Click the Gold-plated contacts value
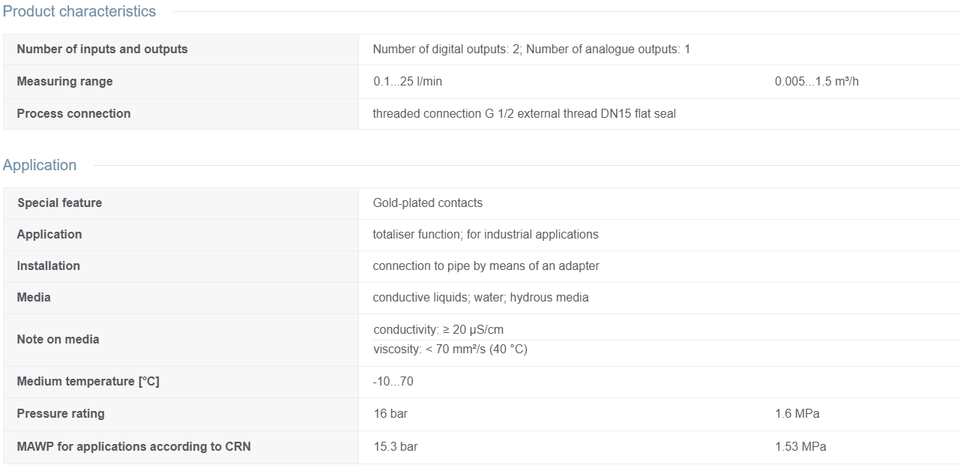The height and width of the screenshot is (468, 960). (x=427, y=203)
